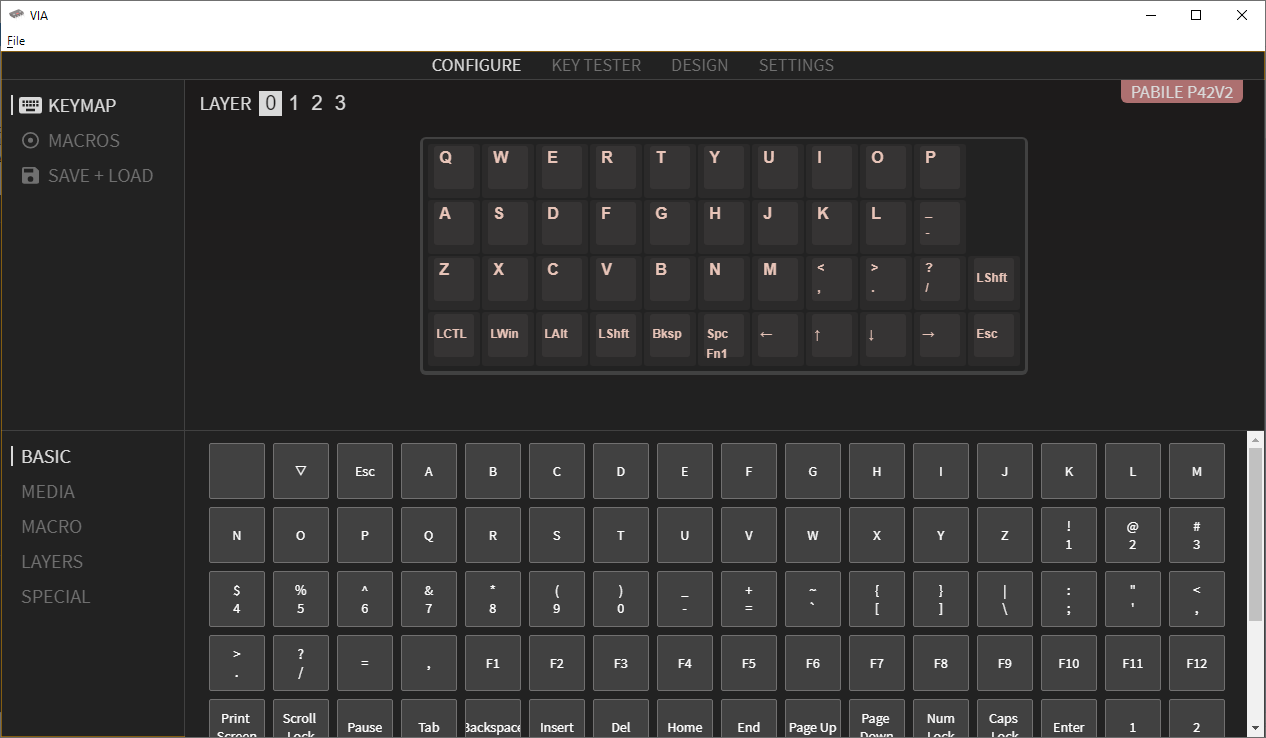Open the DESIGN tab
1266x738 pixels.
tap(699, 65)
